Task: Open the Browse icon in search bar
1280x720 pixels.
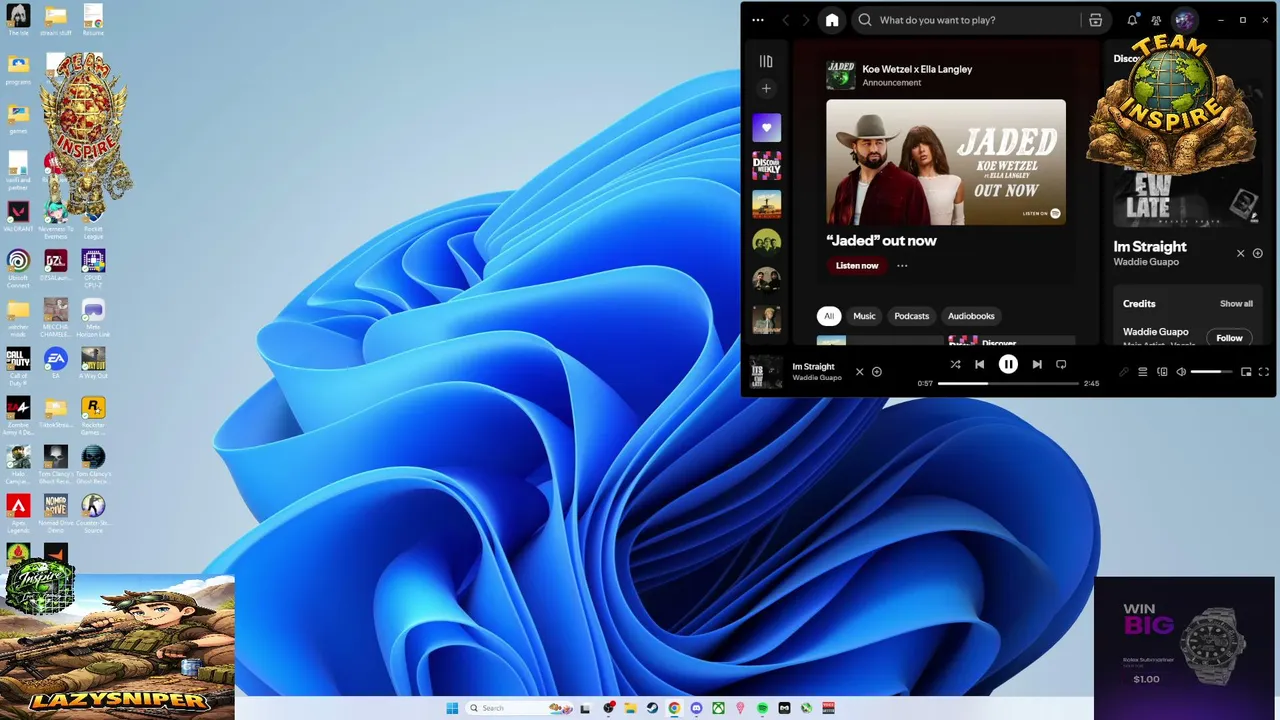Action: [x=1095, y=20]
